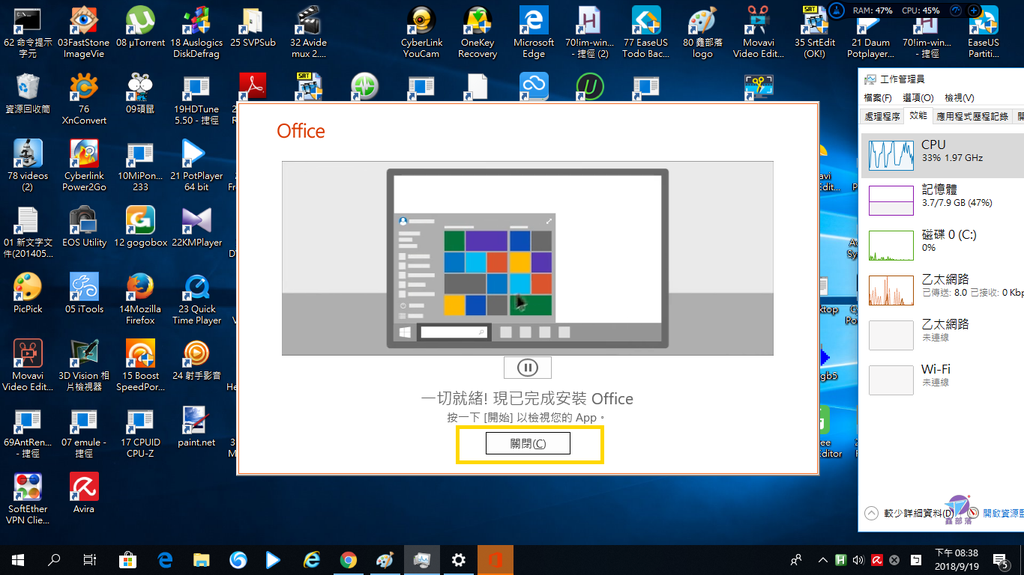Screen dimensions: 1024x575
Task: Open the taskbar search magnifier
Action: tap(54, 560)
